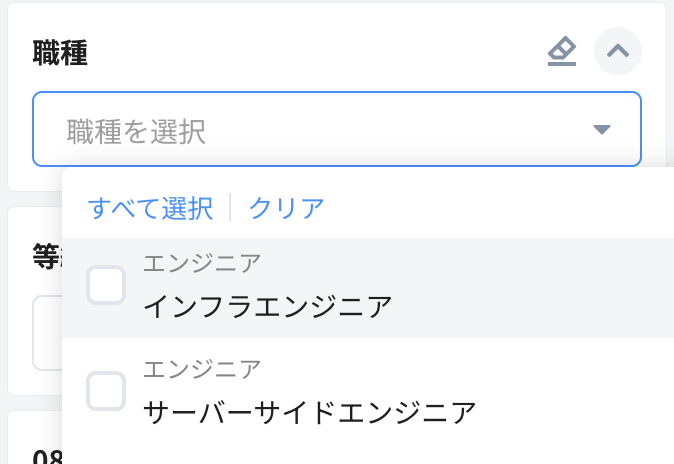Image resolution: width=674 pixels, height=464 pixels.
Task: Click the highlighted インフラエンジニア row background
Action: click(540, 288)
